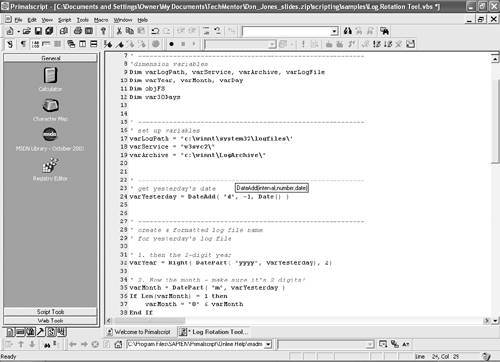Click the Cut scissors icon
500x362 pixels.
119,31
